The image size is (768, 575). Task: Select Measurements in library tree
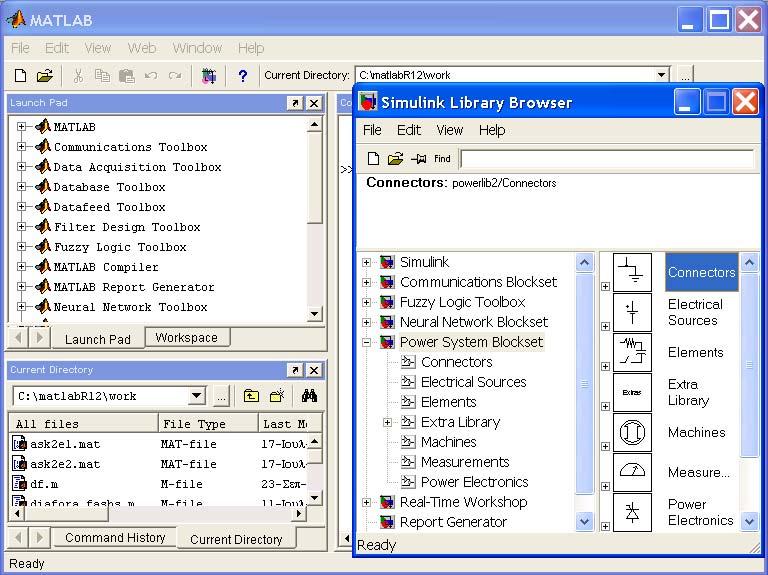[465, 462]
